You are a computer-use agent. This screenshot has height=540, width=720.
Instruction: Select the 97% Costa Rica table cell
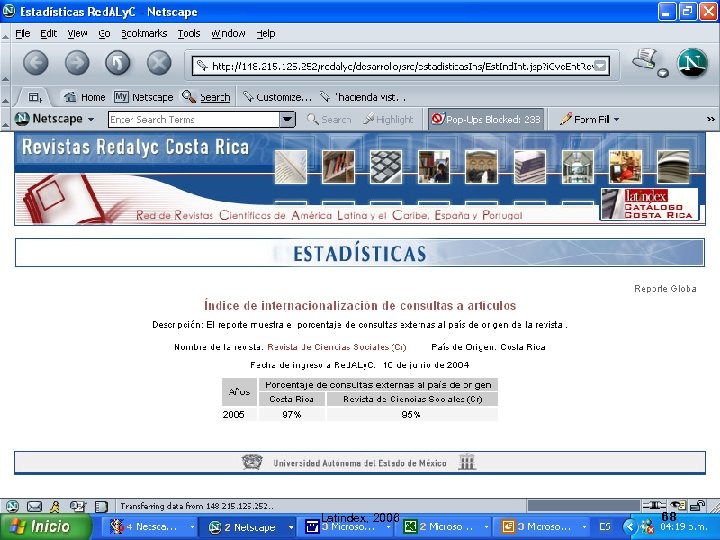(x=292, y=415)
